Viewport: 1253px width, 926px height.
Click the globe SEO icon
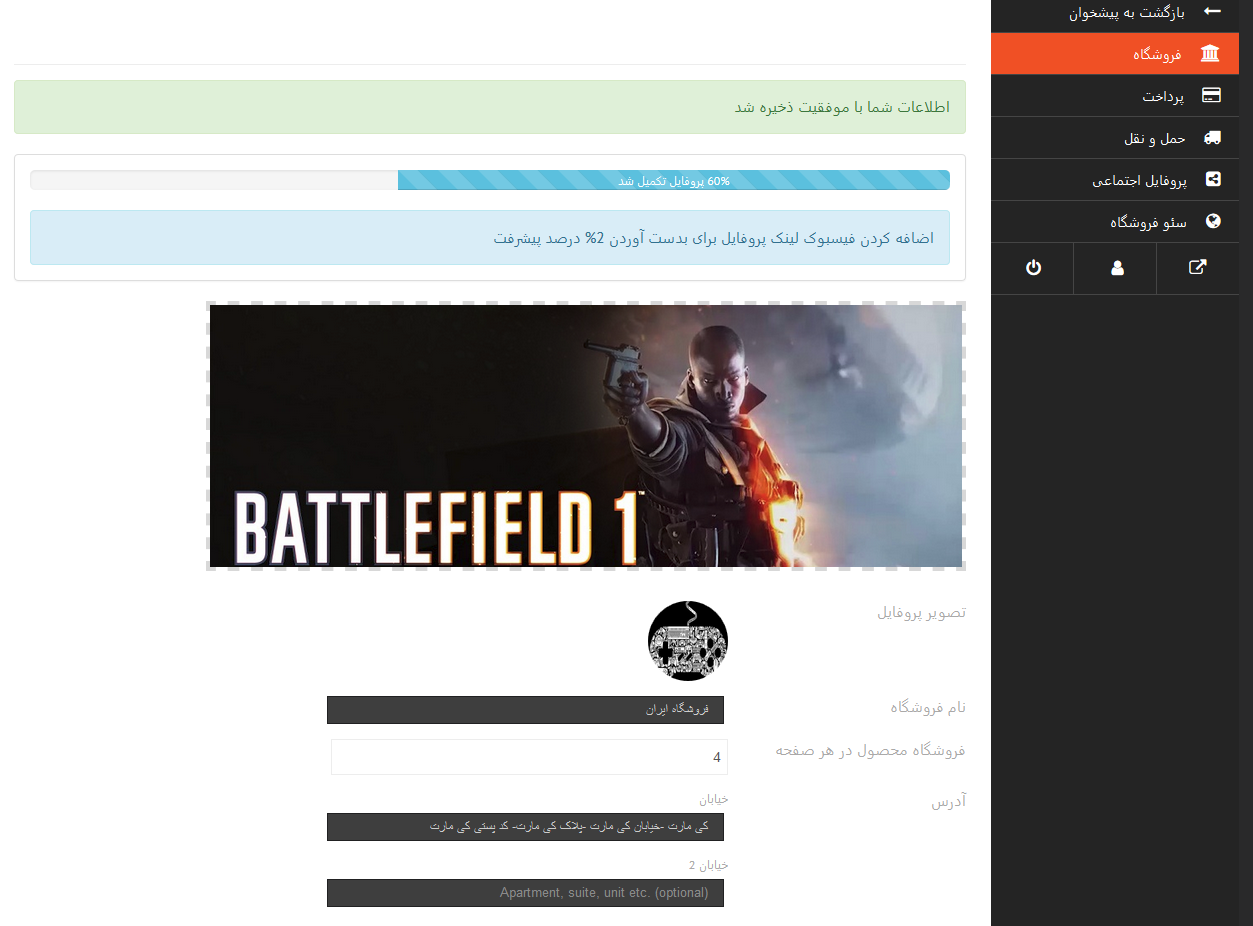[1213, 222]
